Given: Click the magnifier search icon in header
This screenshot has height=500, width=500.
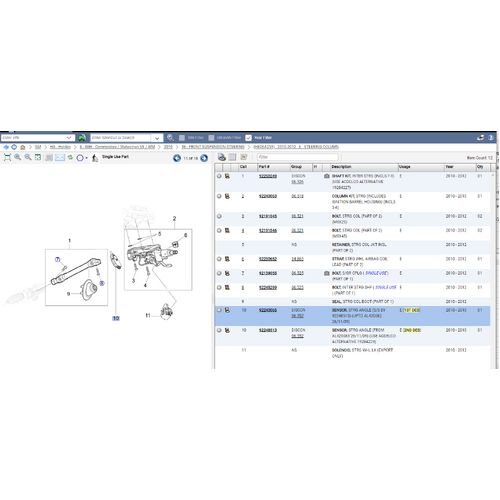Looking at the screenshot, I should point(170,137).
